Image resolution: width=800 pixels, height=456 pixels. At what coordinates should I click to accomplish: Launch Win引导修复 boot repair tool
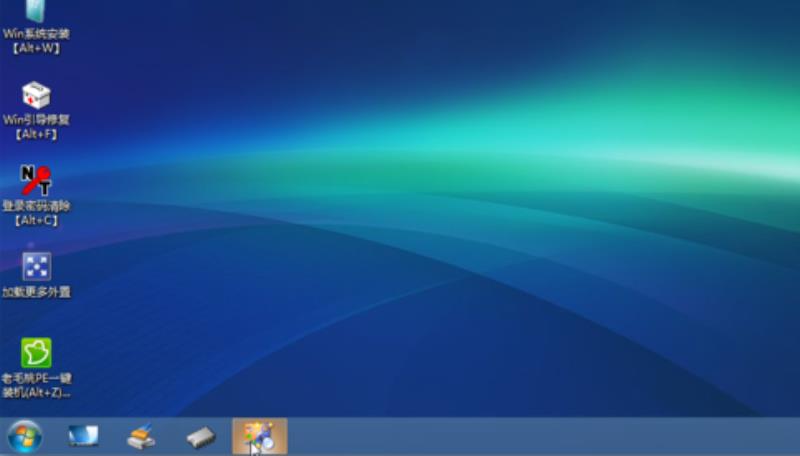click(x=36, y=110)
